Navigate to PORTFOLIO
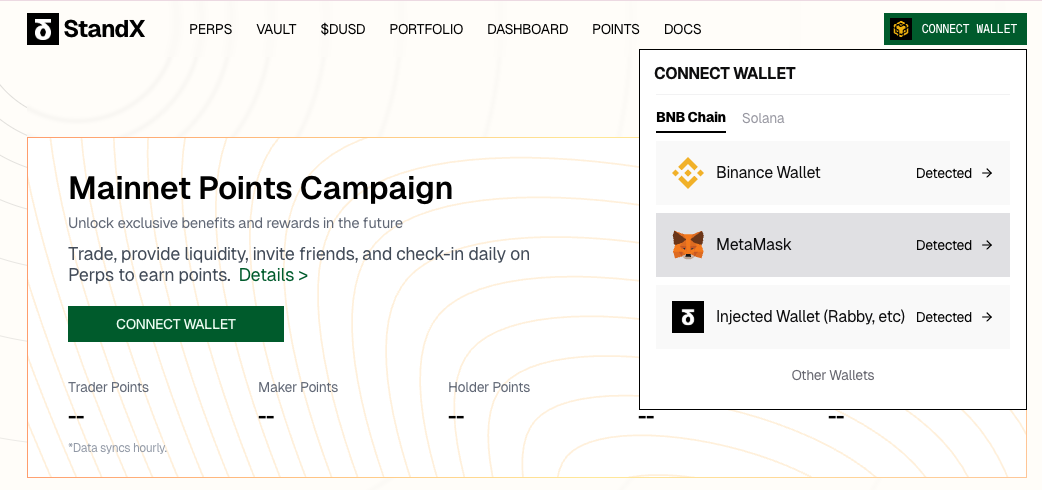 coord(426,29)
